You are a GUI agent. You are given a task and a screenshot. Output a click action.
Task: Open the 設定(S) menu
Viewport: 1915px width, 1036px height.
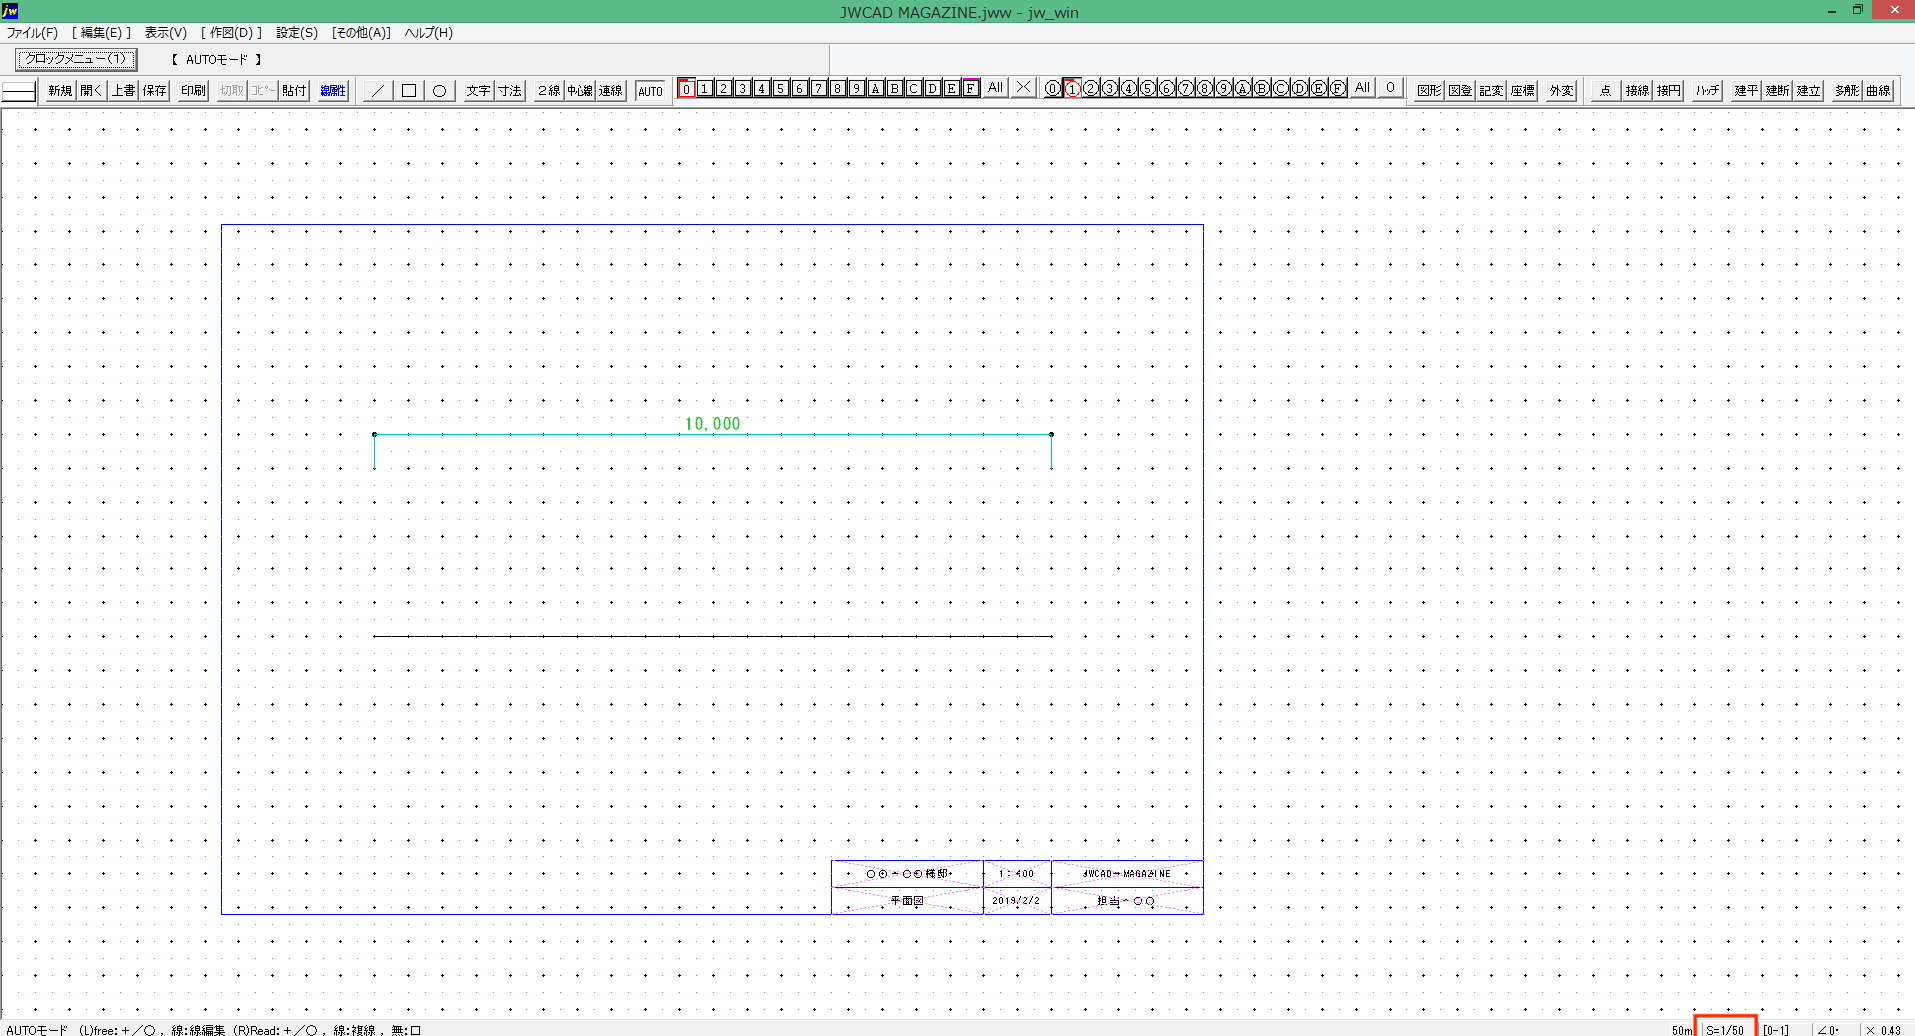point(297,33)
